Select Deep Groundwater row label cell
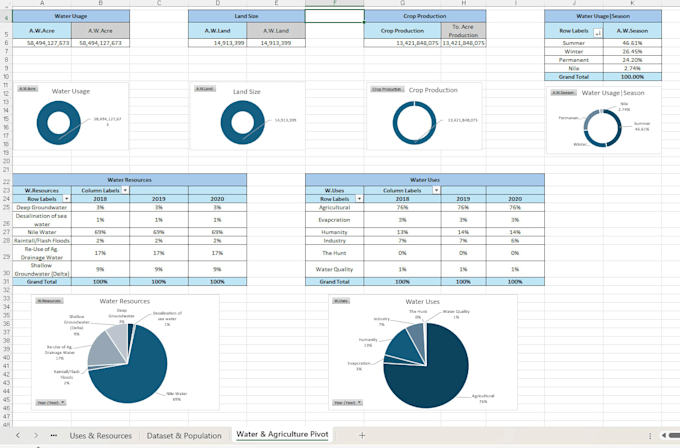The height and width of the screenshot is (448, 680). 42,207
